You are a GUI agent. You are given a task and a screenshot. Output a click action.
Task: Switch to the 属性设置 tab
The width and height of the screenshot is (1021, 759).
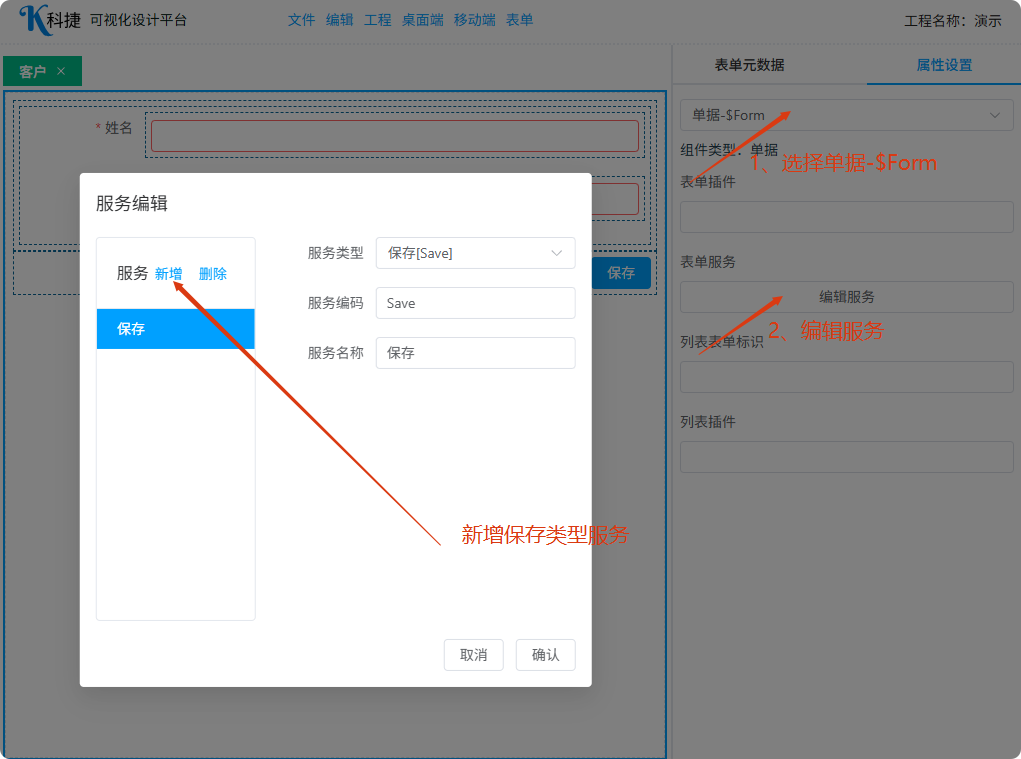[943, 65]
